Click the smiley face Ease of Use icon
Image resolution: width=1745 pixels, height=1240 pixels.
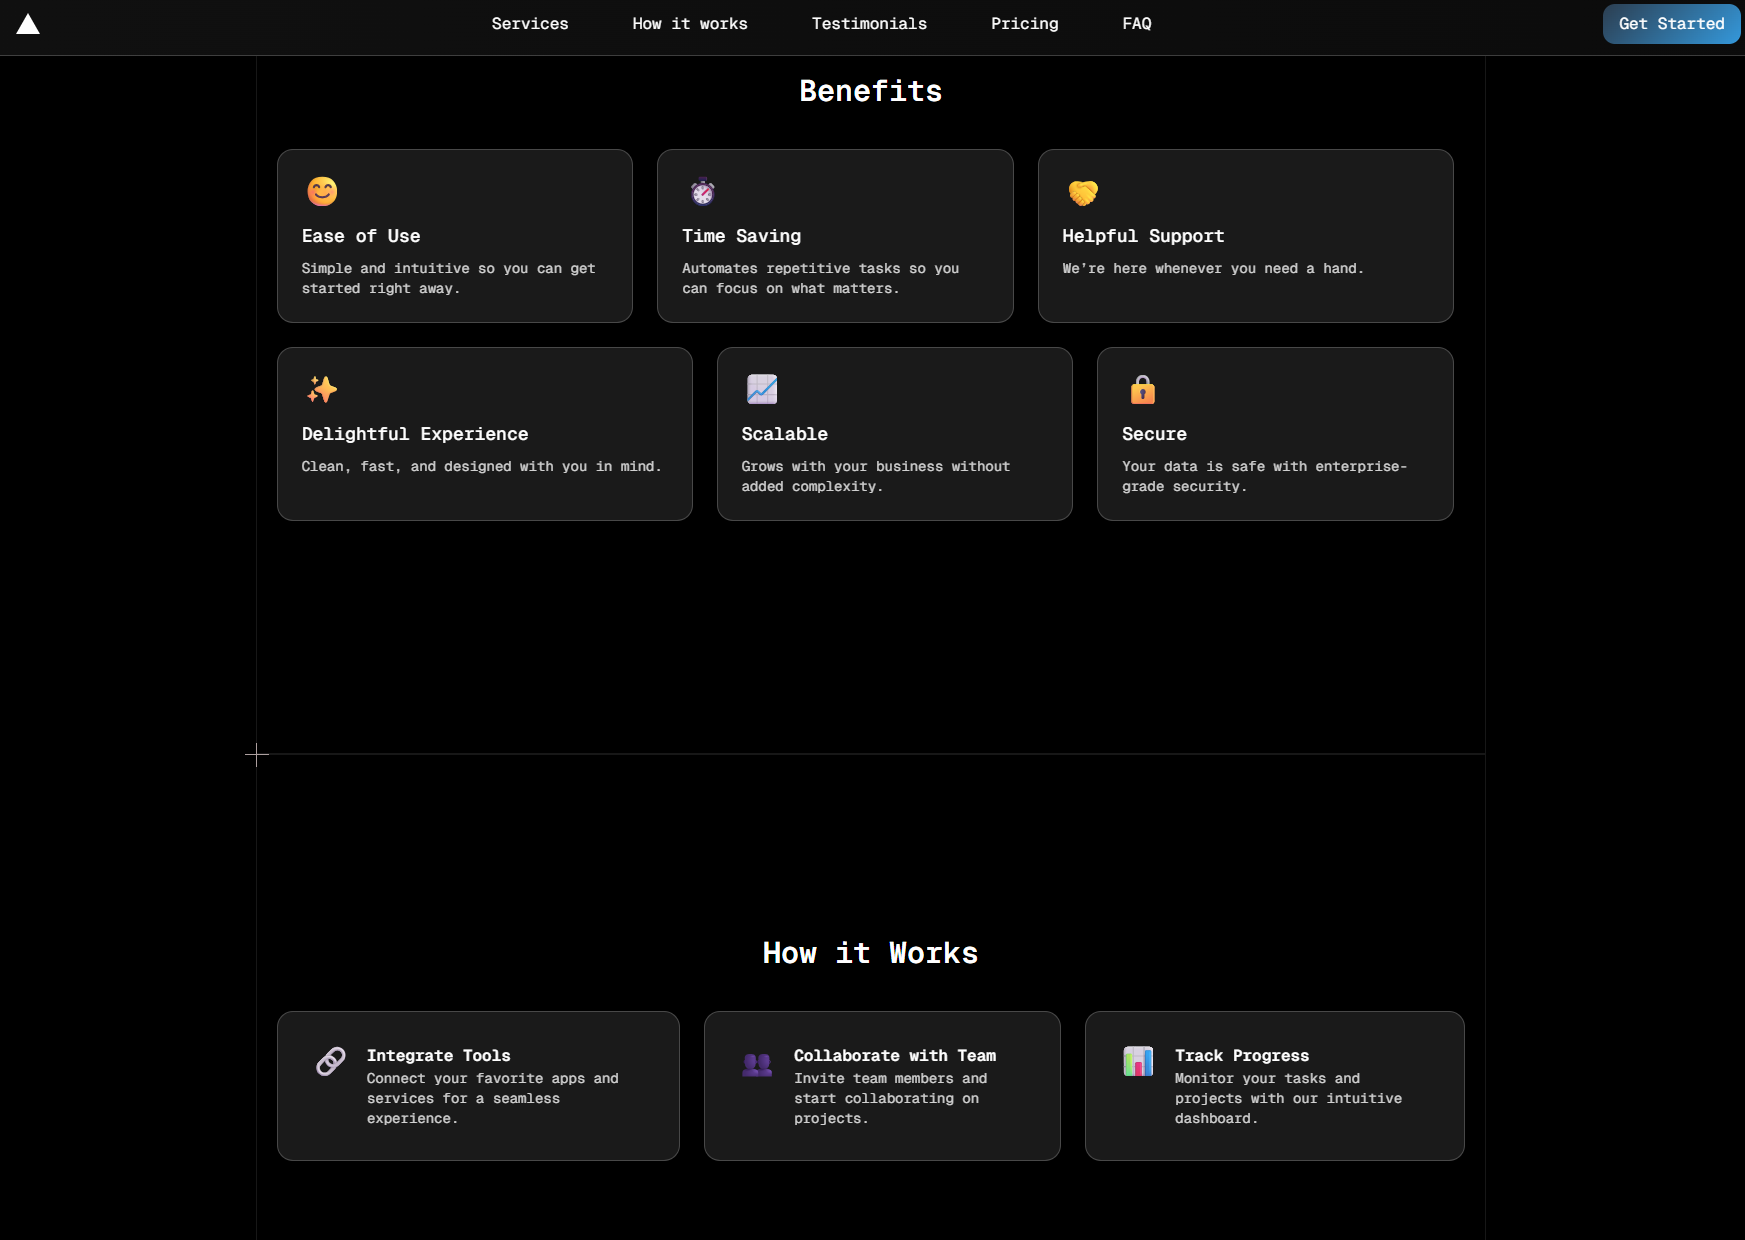pos(322,191)
